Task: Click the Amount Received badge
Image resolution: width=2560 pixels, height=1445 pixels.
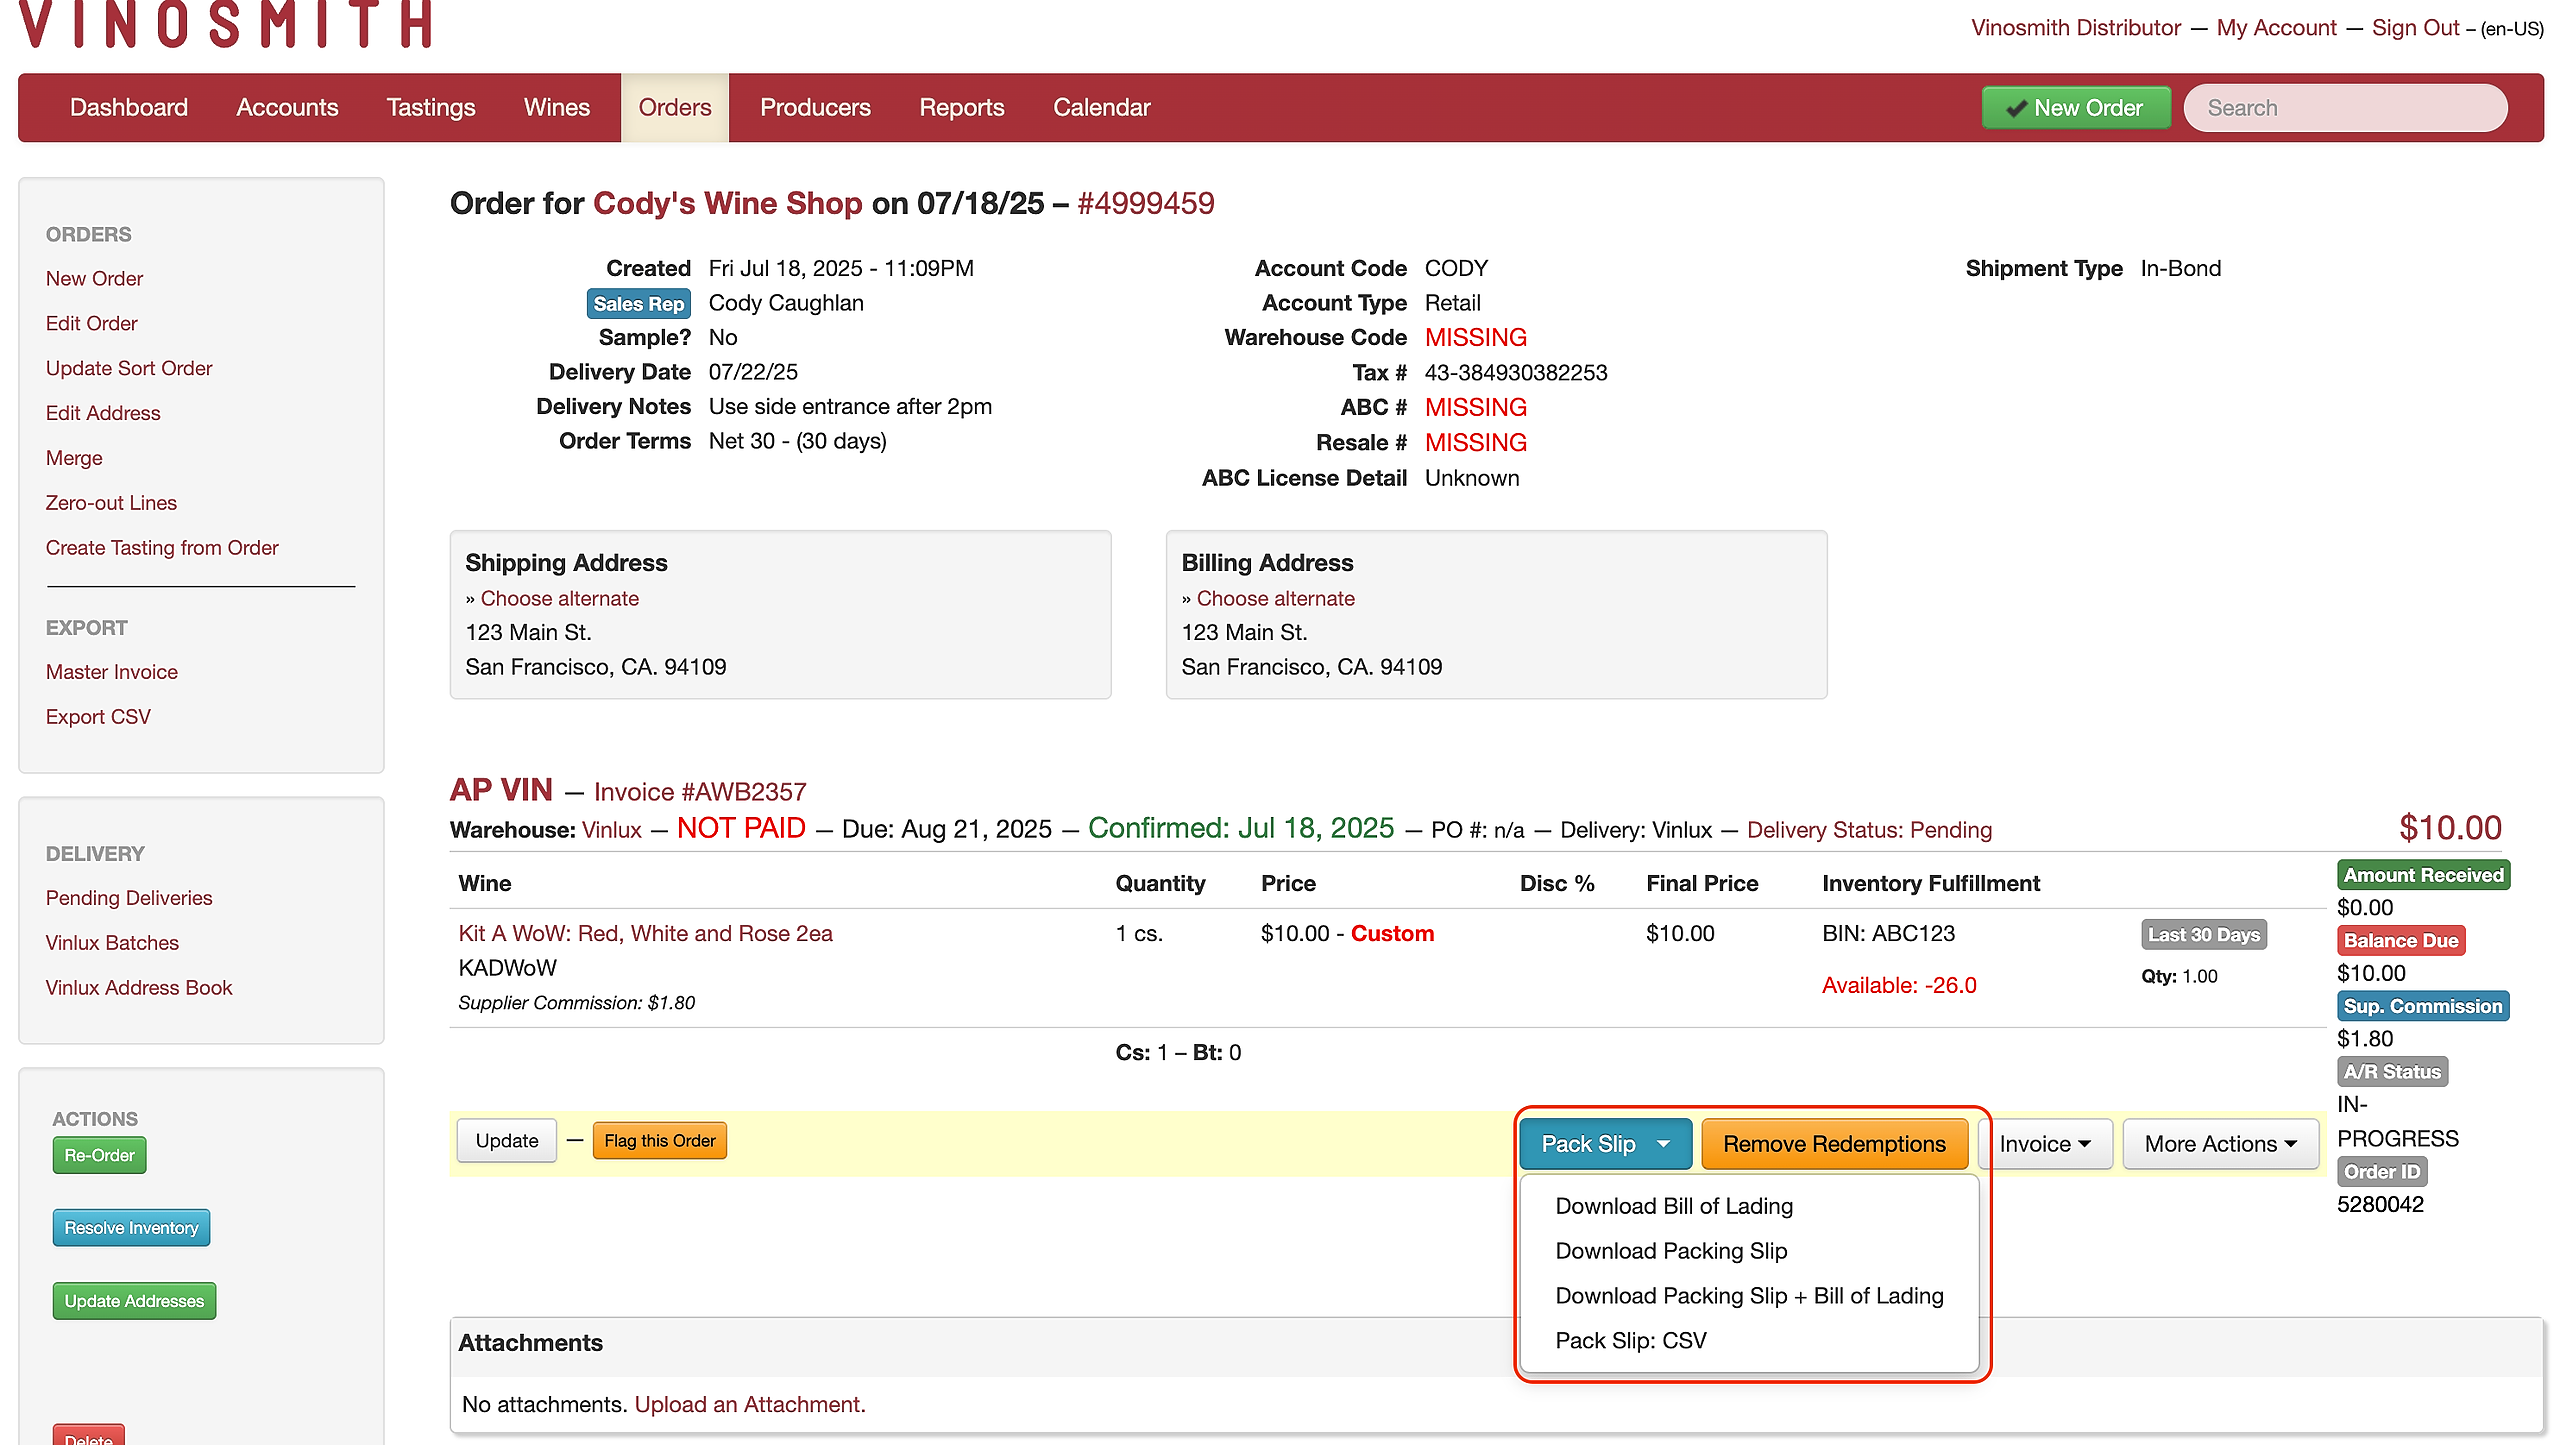Action: (2423, 875)
